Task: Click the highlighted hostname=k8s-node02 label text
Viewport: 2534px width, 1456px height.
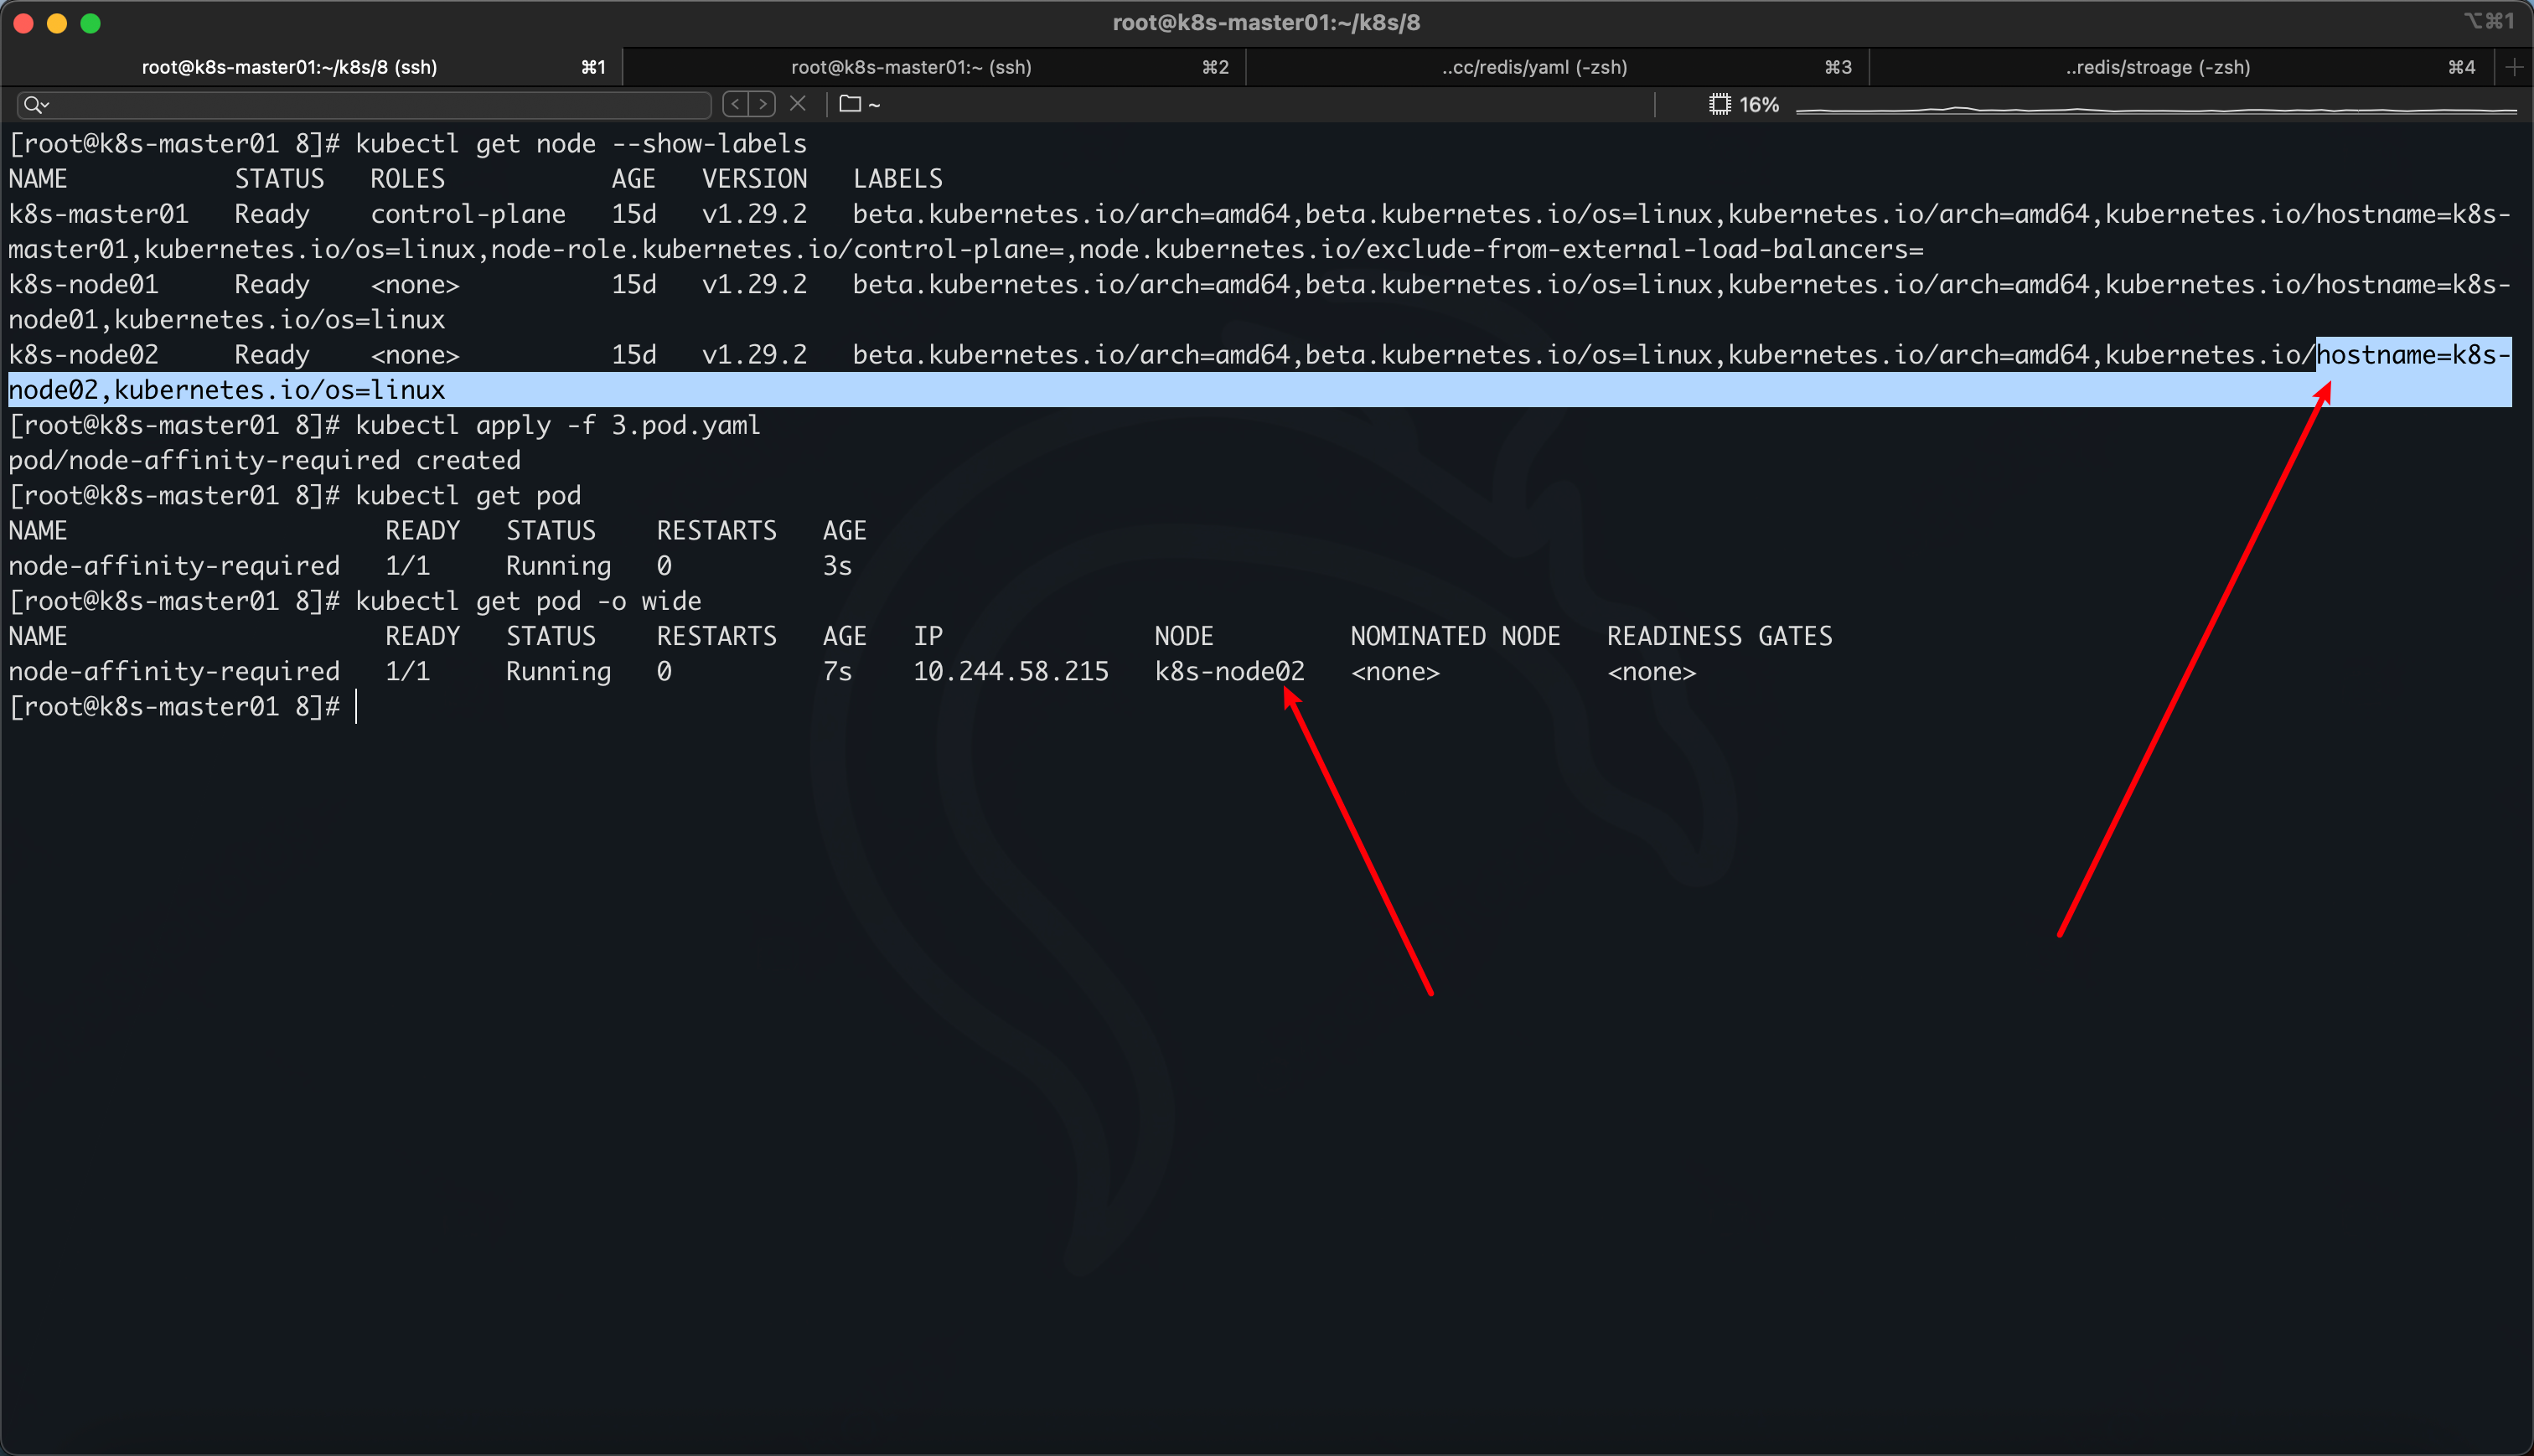Action: tap(2412, 355)
